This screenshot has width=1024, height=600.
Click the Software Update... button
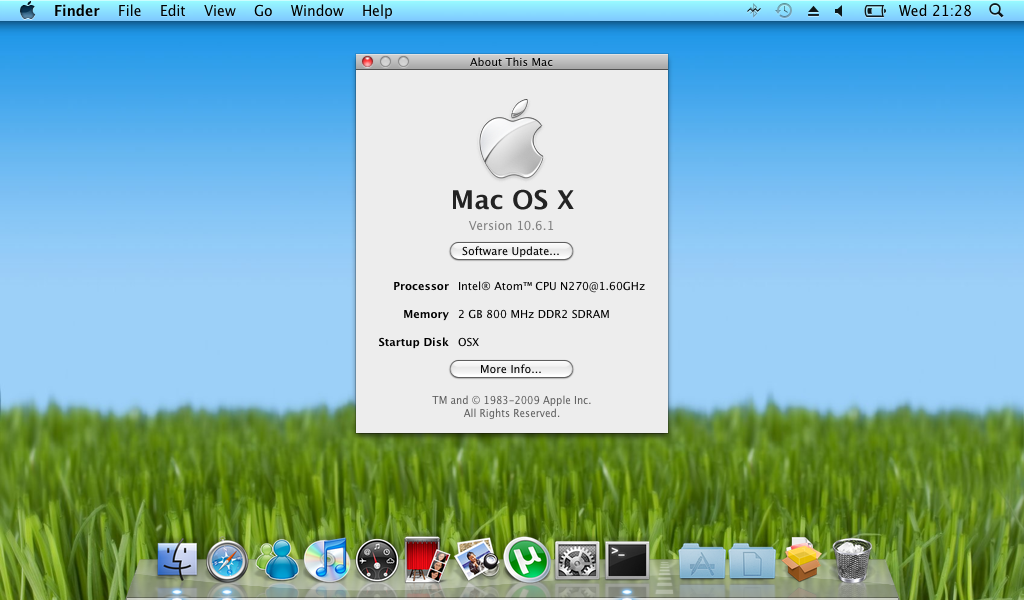click(511, 251)
